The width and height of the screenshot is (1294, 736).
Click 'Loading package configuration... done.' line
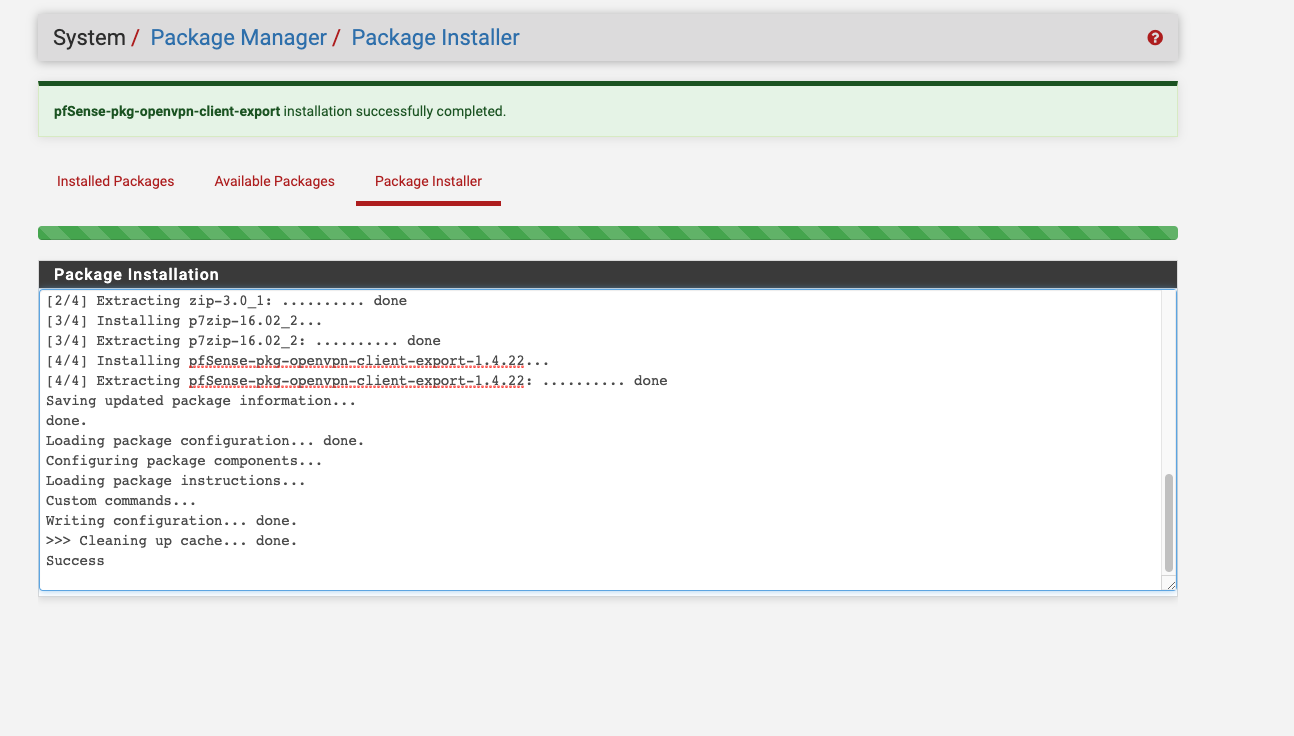pyautogui.click(x=205, y=441)
